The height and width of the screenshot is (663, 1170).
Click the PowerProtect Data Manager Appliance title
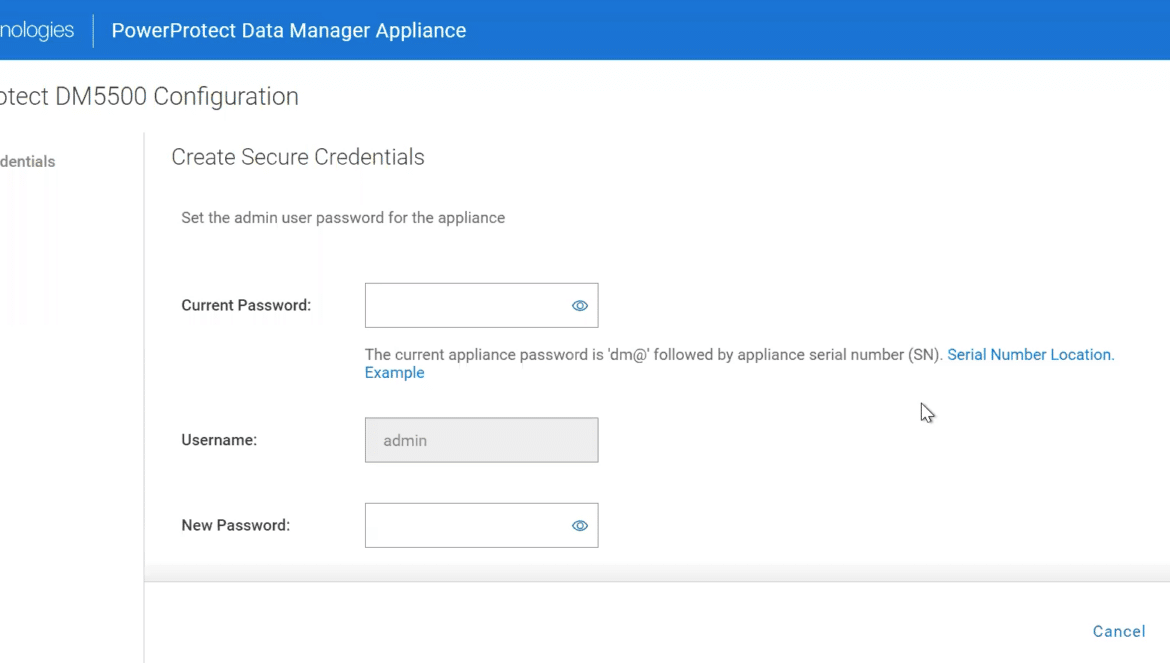[x=289, y=31]
